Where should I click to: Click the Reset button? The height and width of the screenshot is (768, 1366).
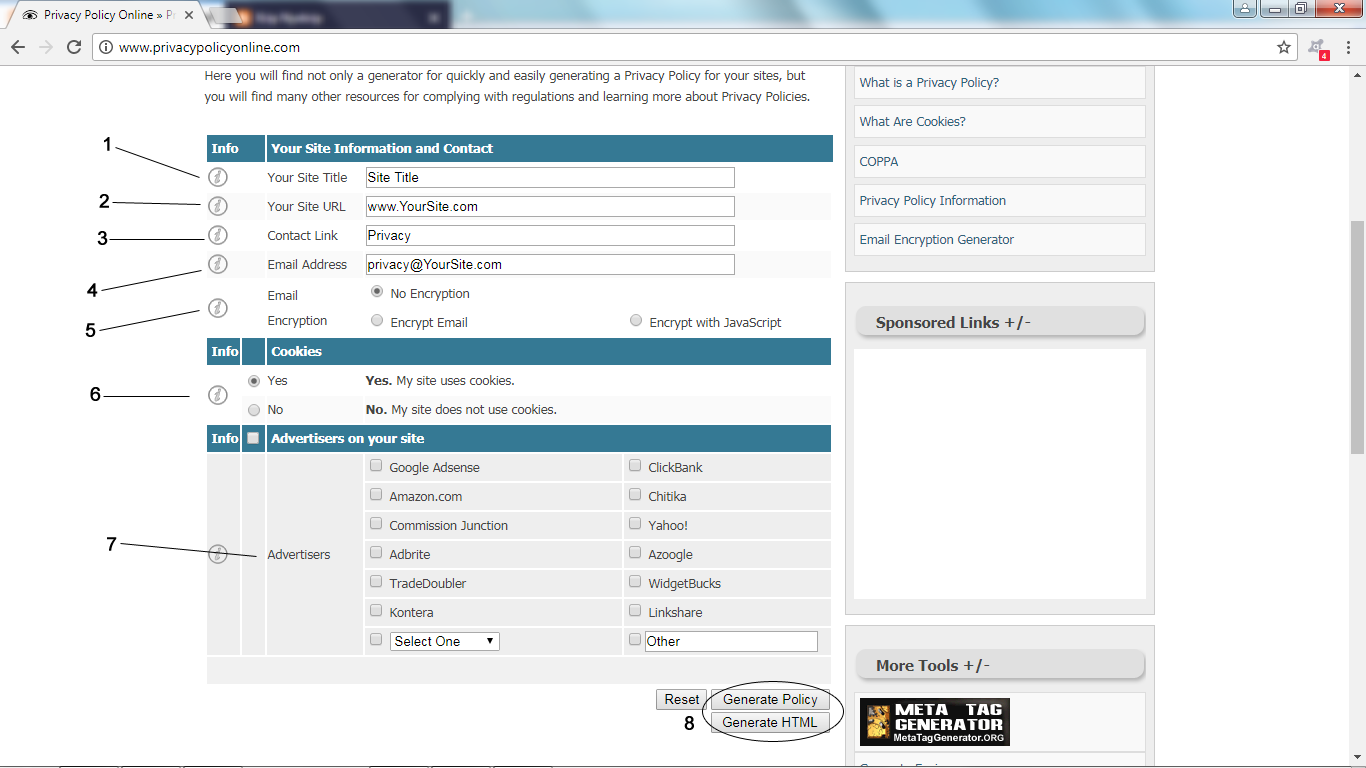coord(682,700)
